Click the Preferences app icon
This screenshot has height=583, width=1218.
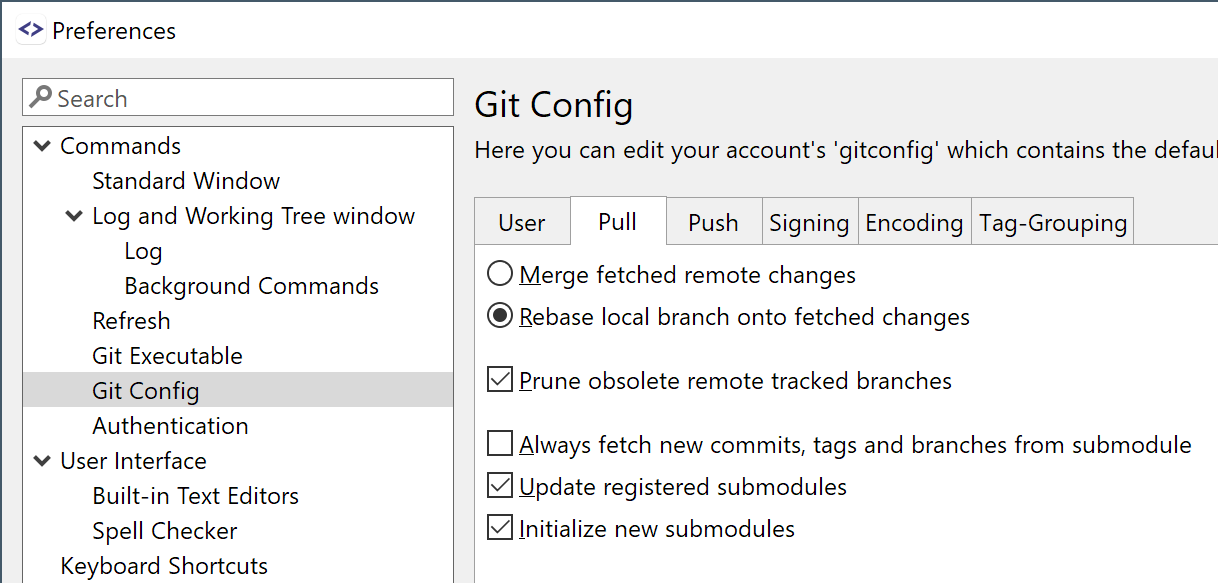(x=31, y=30)
